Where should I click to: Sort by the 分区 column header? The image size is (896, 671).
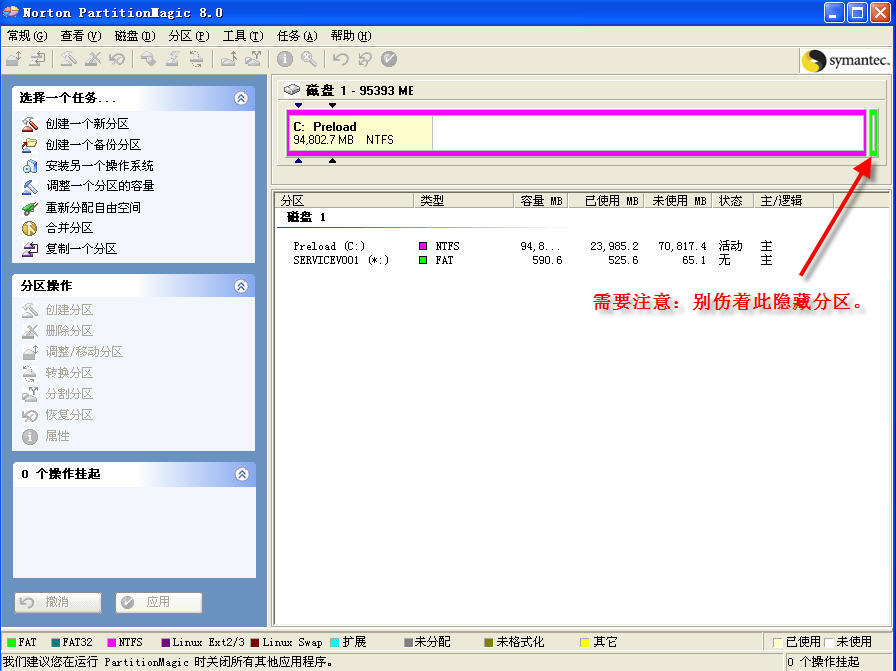point(345,201)
